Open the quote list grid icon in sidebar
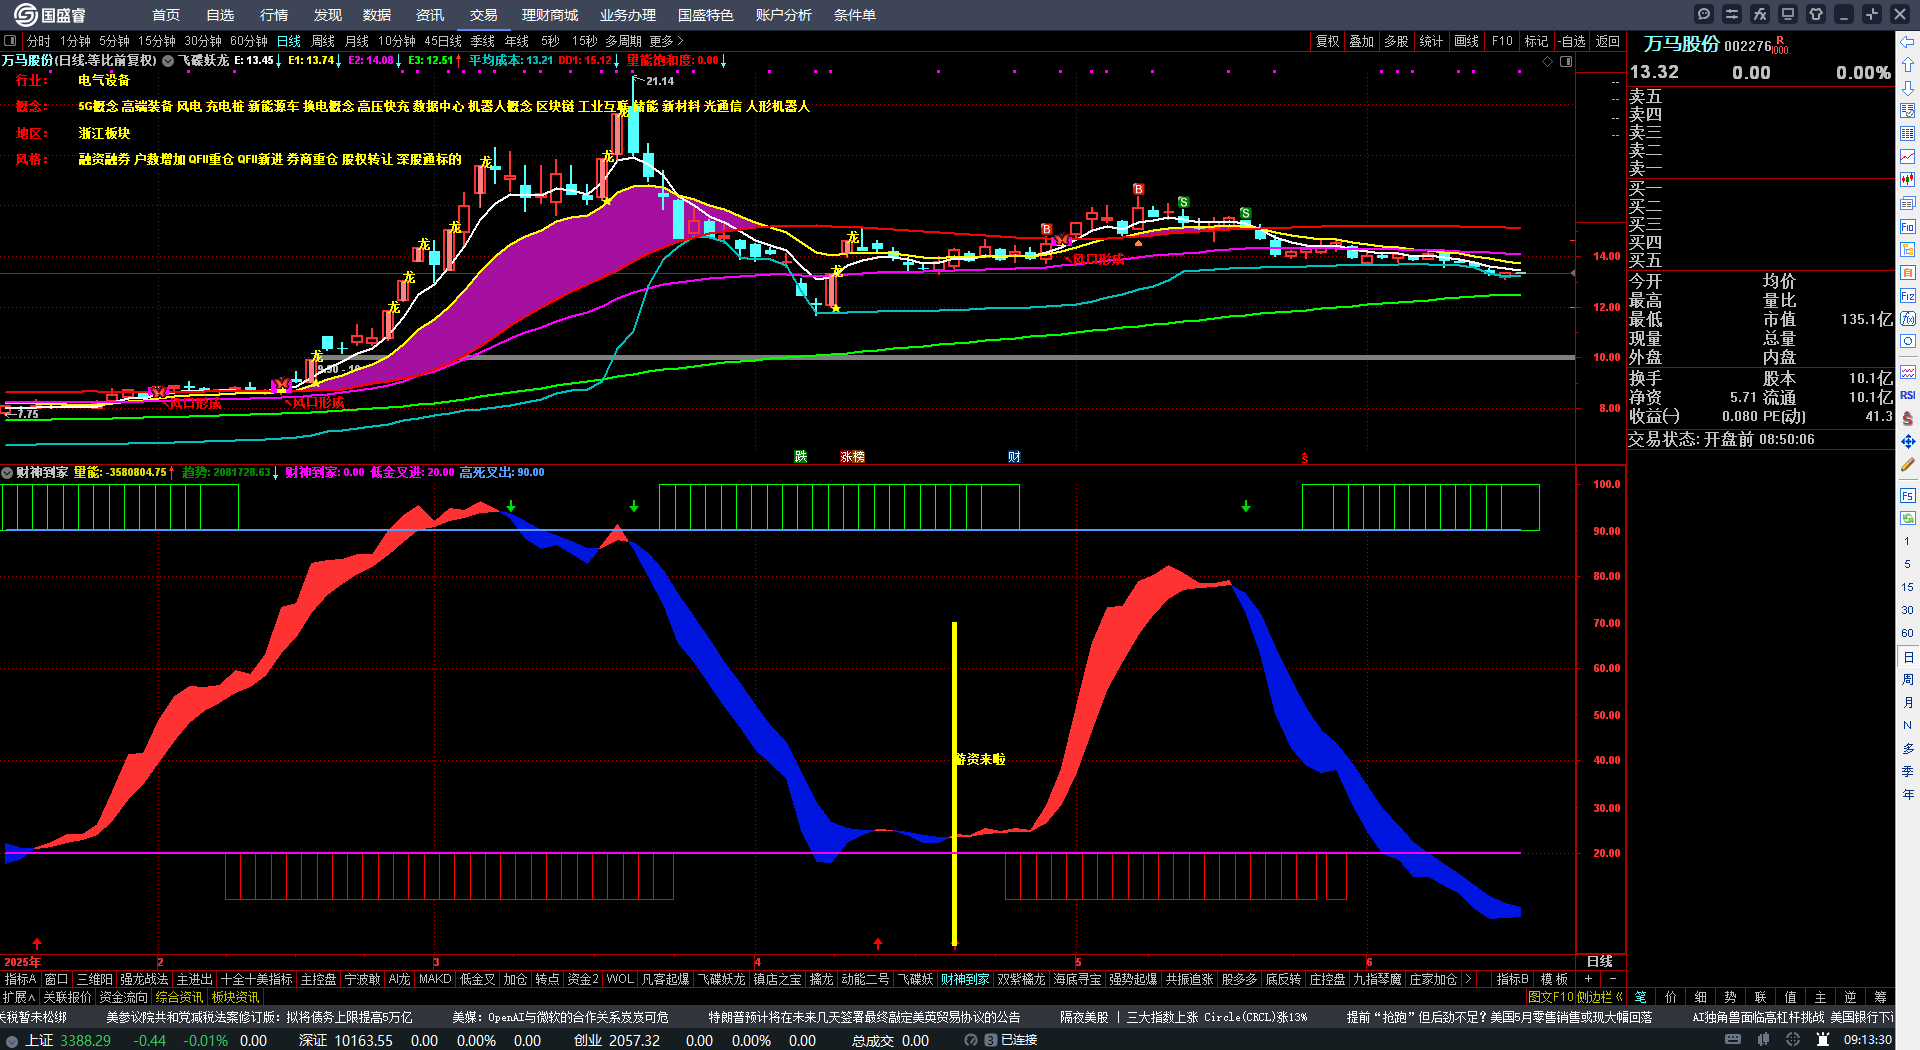Screen dimensions: 1920x1050 [x=1908, y=134]
